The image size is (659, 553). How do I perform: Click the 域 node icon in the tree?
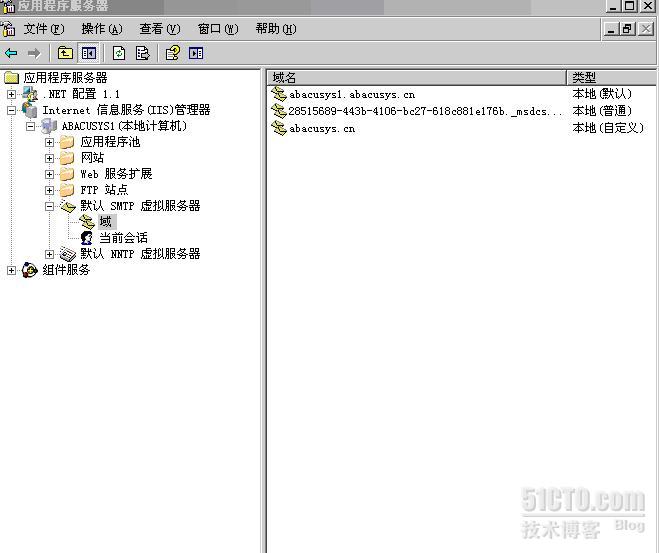87,222
